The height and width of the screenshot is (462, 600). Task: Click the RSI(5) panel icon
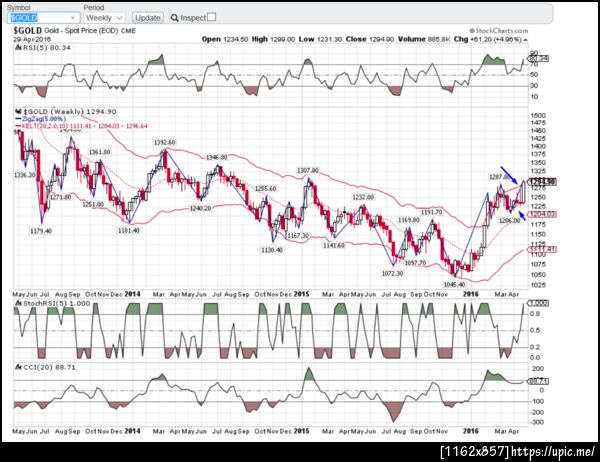[18, 47]
